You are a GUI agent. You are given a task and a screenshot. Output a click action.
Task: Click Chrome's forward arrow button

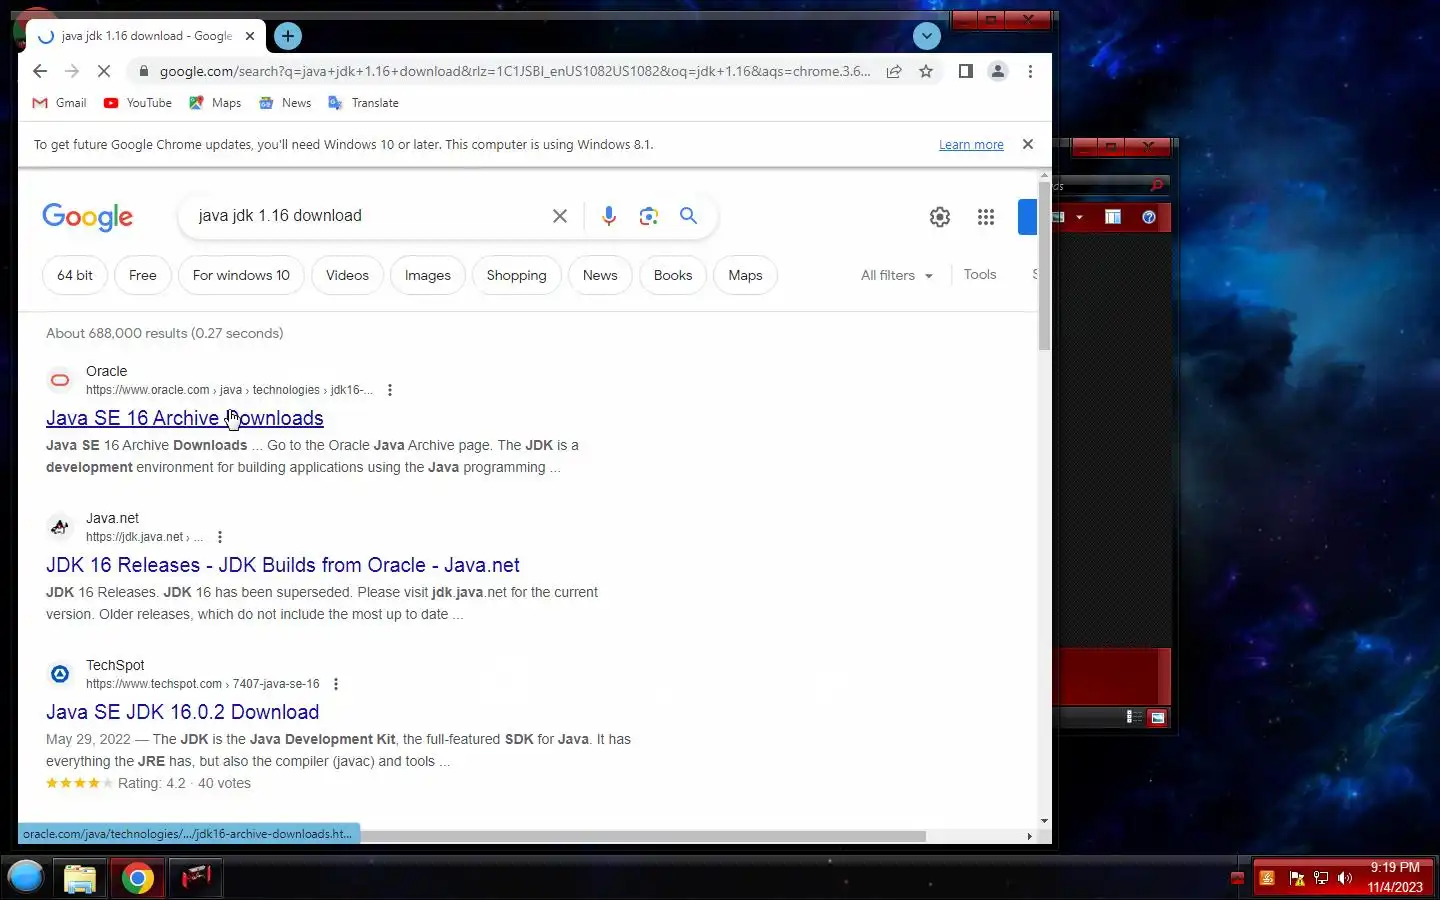(x=72, y=71)
